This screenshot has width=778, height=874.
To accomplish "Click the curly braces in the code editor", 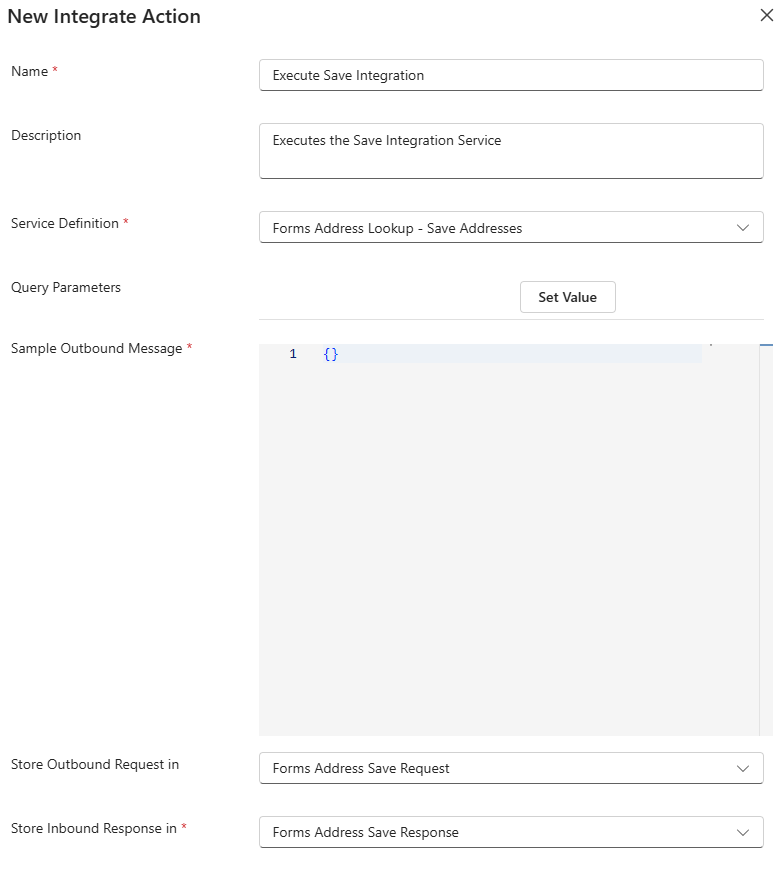I will tap(331, 354).
